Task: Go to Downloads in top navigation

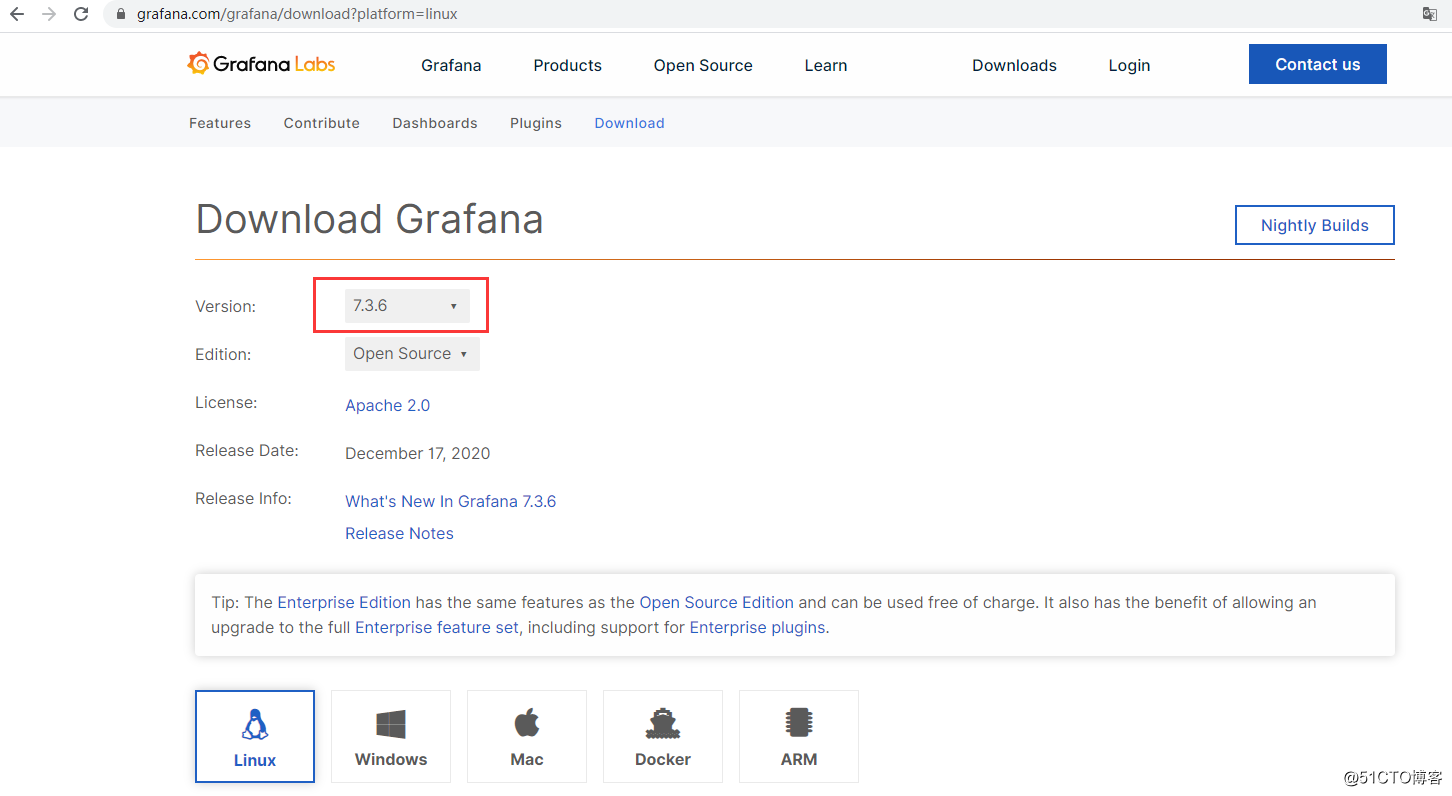Action: coord(1014,65)
